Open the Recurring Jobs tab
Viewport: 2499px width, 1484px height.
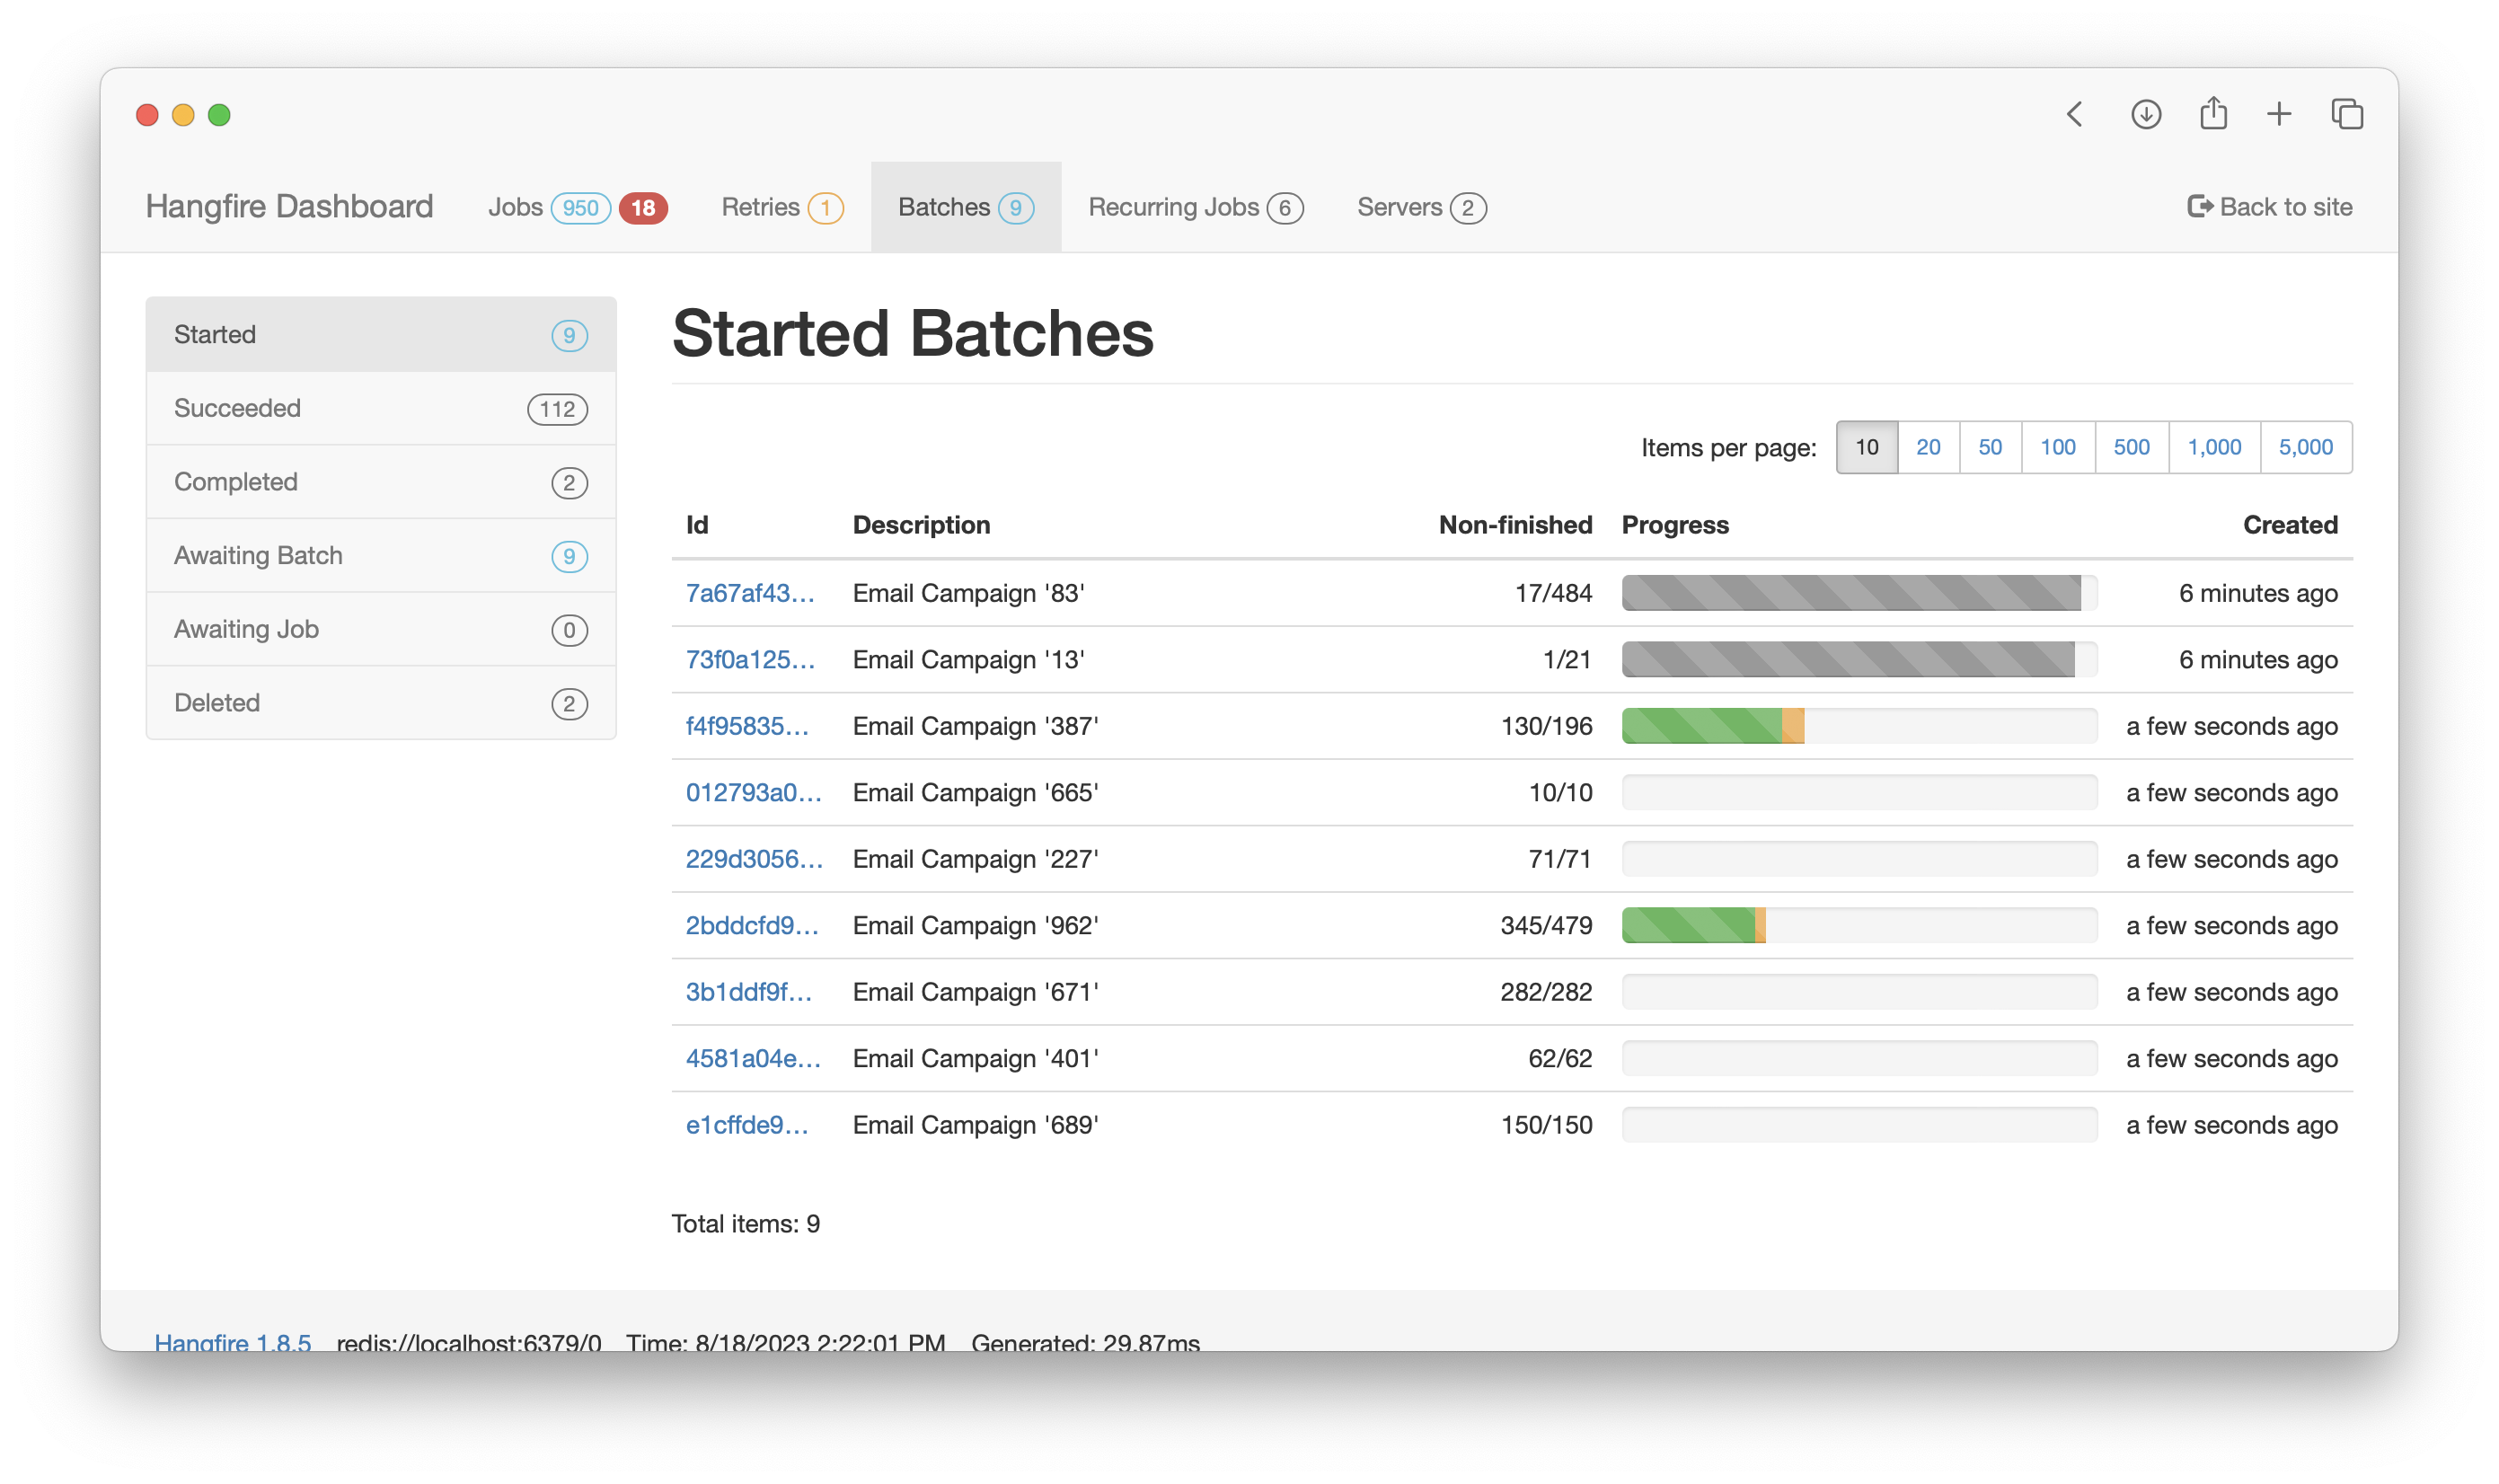[x=1195, y=207]
